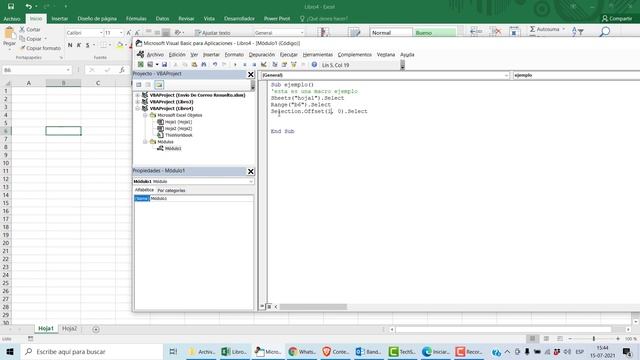Open Windows Start menu
Viewport: 640px width, 360px height.
(10, 351)
